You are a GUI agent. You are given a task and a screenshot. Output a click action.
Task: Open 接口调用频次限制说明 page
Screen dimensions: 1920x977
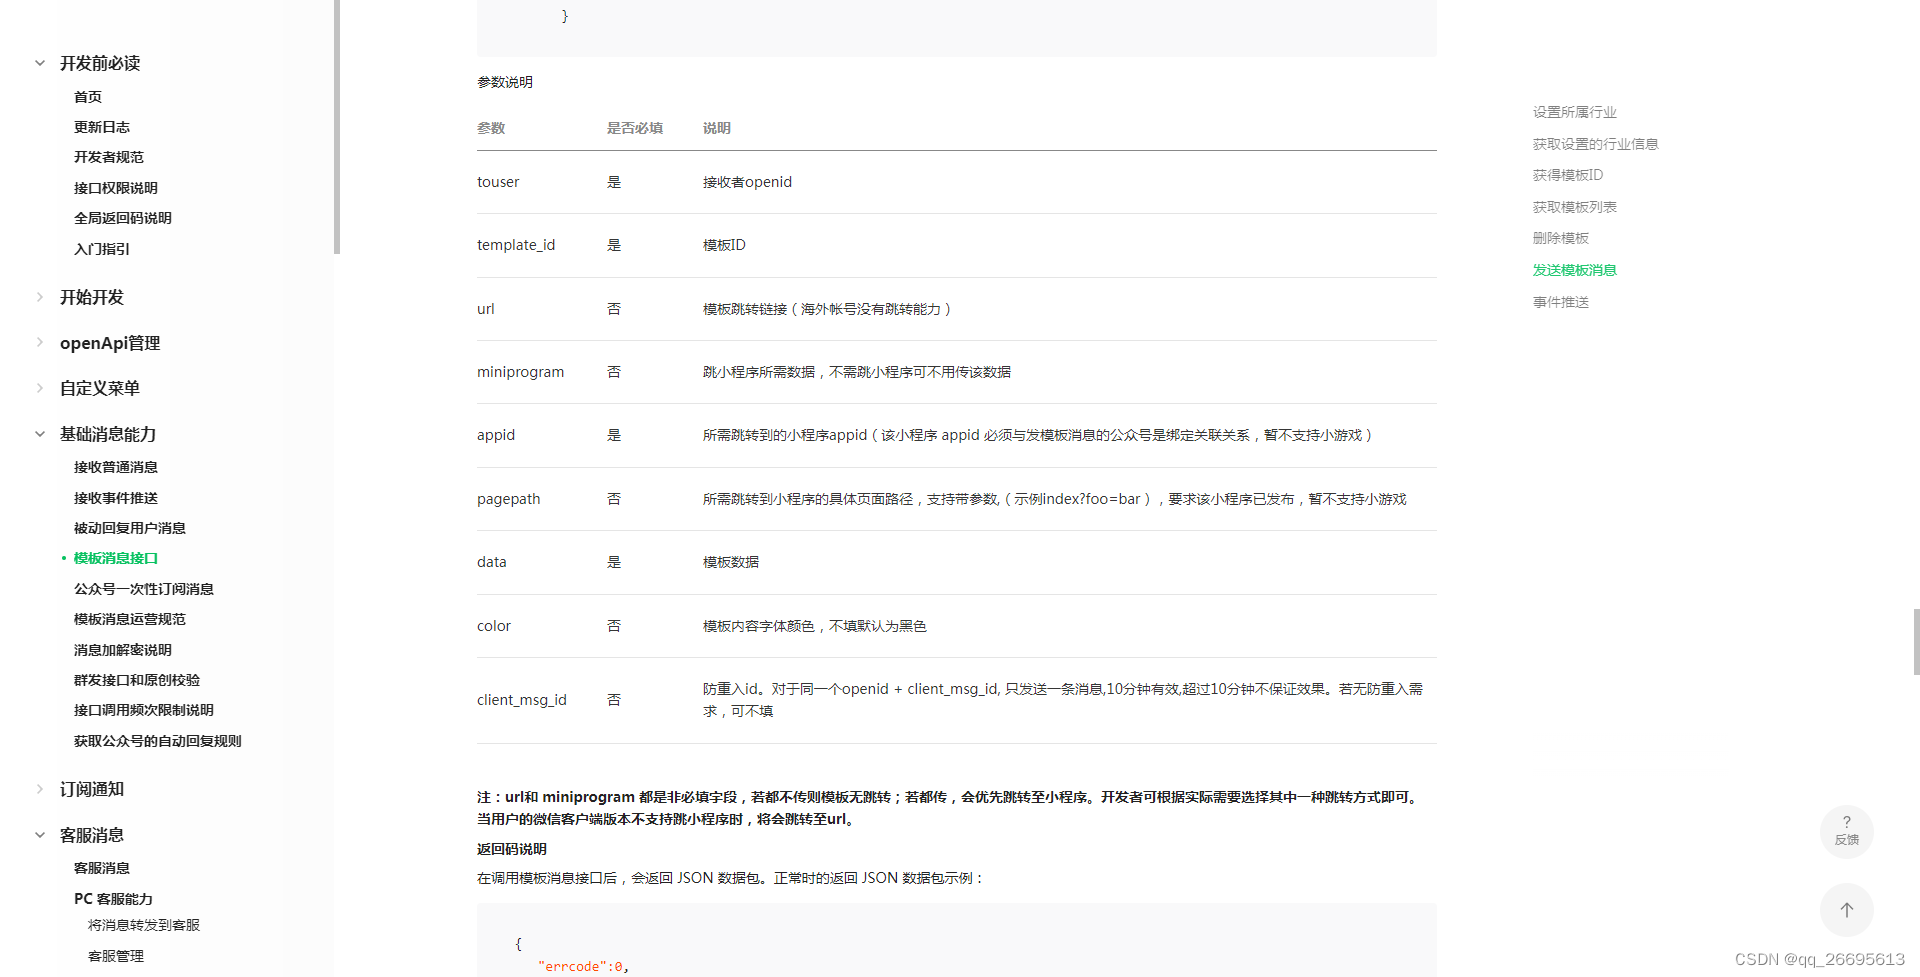(x=144, y=710)
